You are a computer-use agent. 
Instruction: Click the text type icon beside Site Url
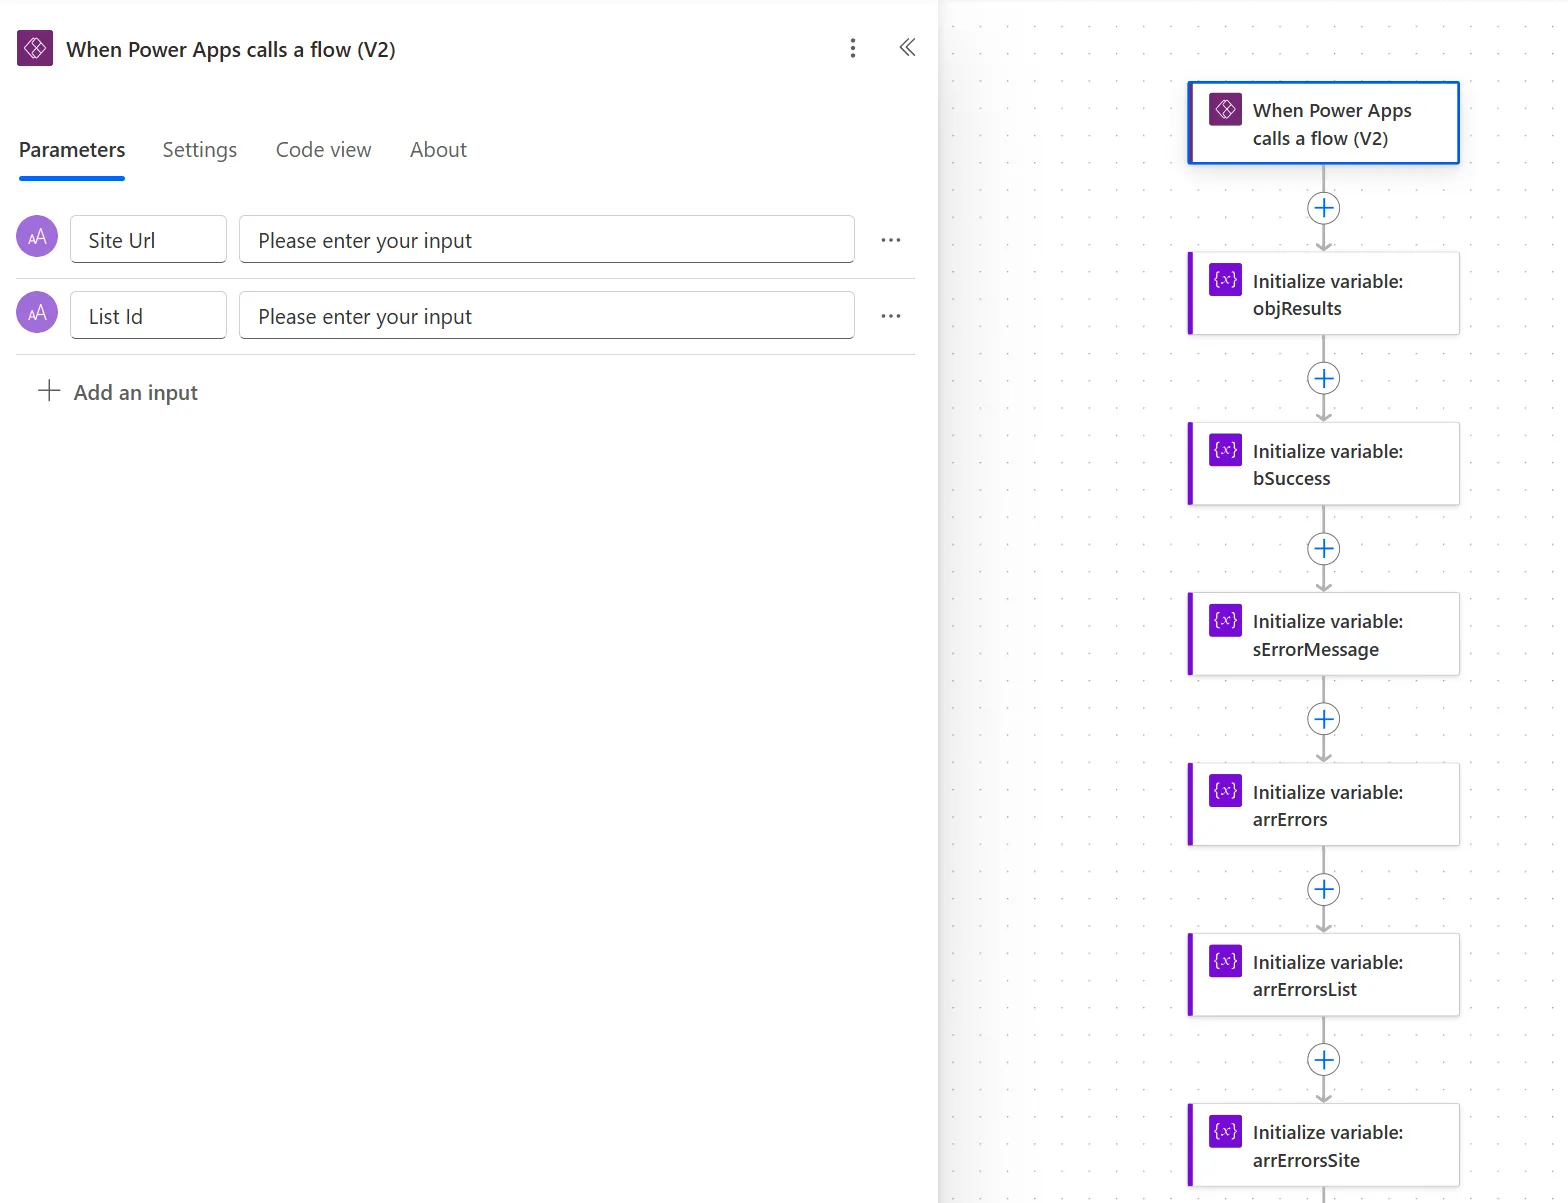point(37,237)
